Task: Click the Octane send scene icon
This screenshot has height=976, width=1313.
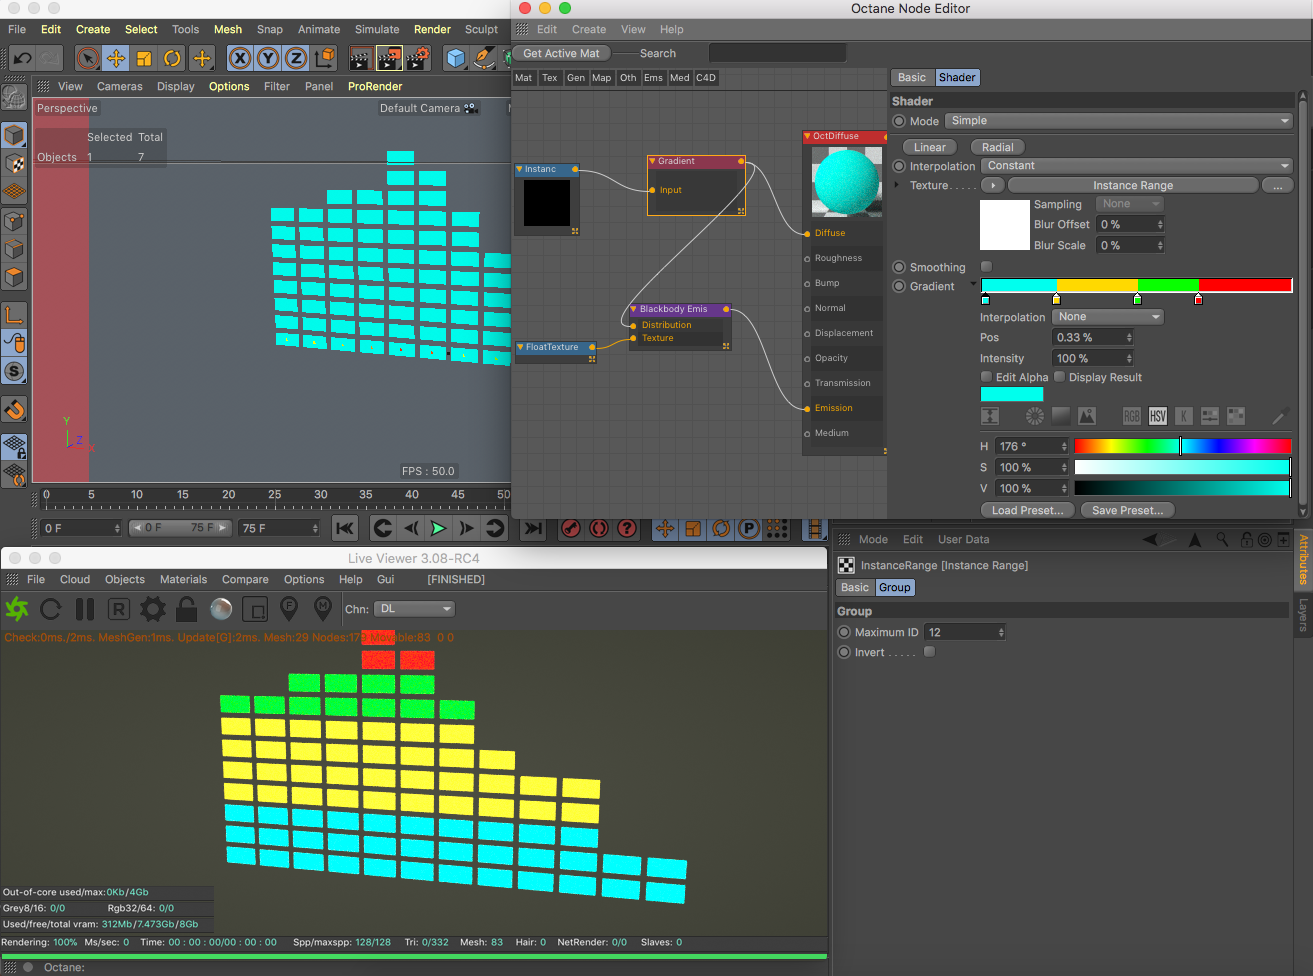Action: pyautogui.click(x=17, y=608)
